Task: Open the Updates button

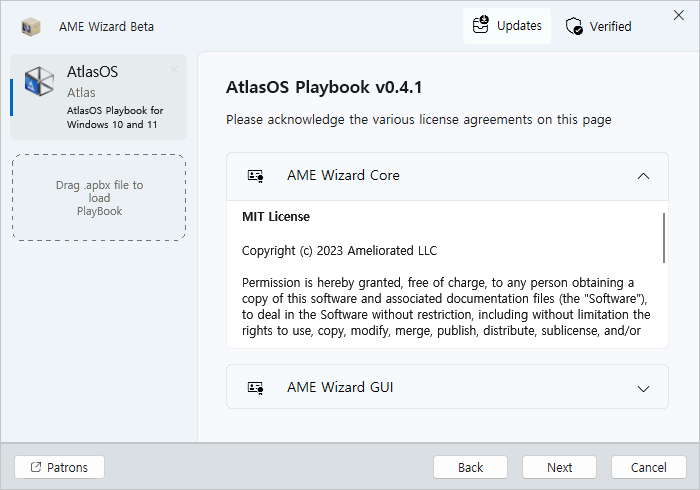Action: tap(507, 26)
